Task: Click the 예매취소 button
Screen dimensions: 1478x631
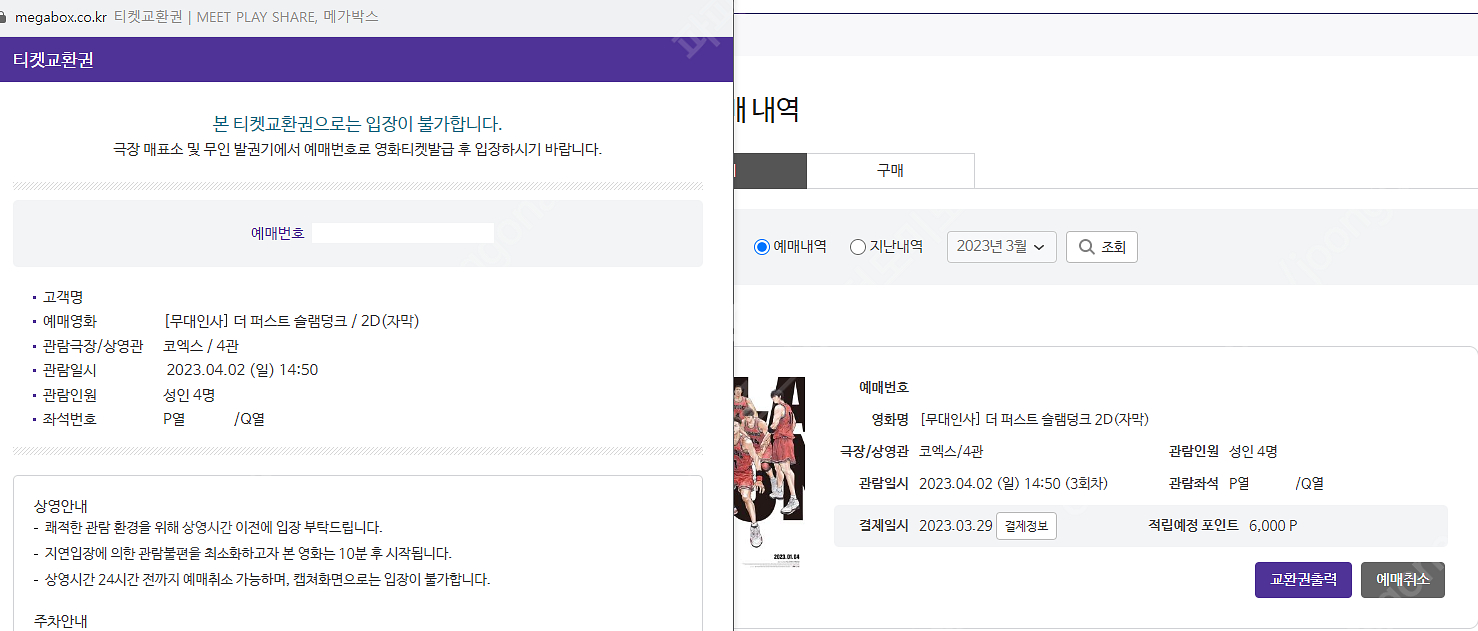Action: tap(1402, 580)
